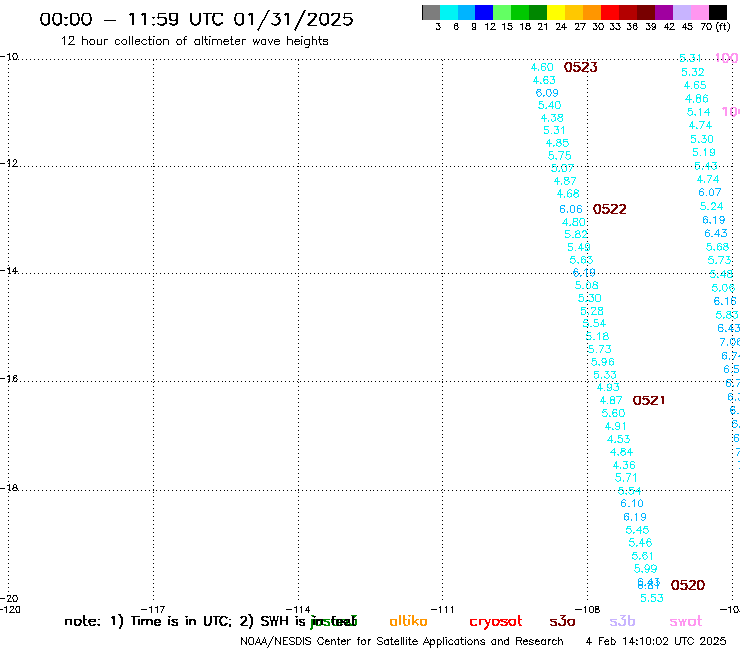Click the right-track value 6.07

click(x=710, y=192)
